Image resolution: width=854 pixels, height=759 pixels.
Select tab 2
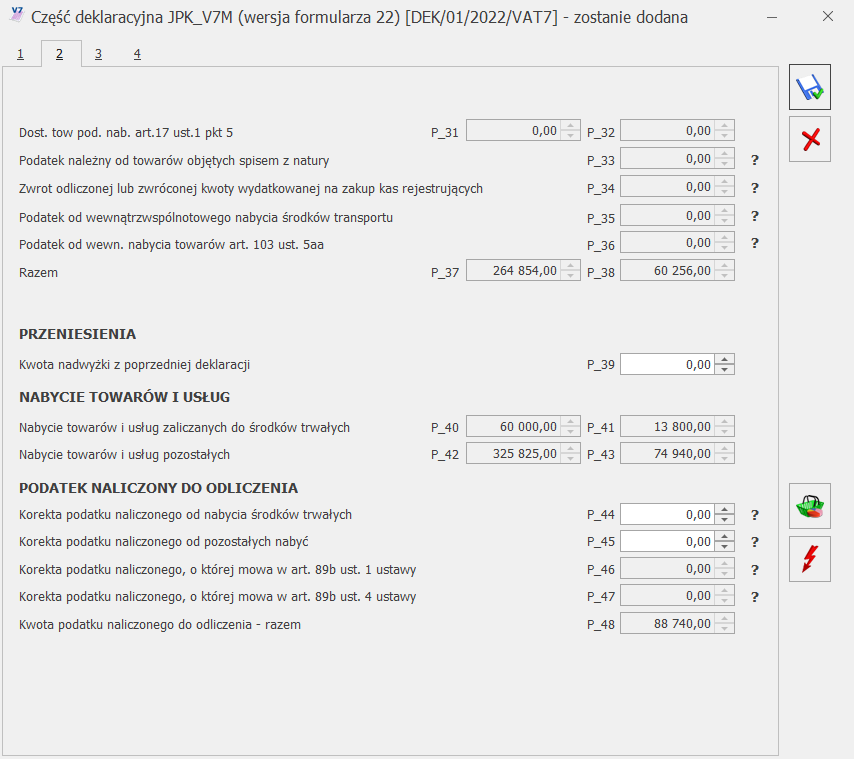point(59,54)
